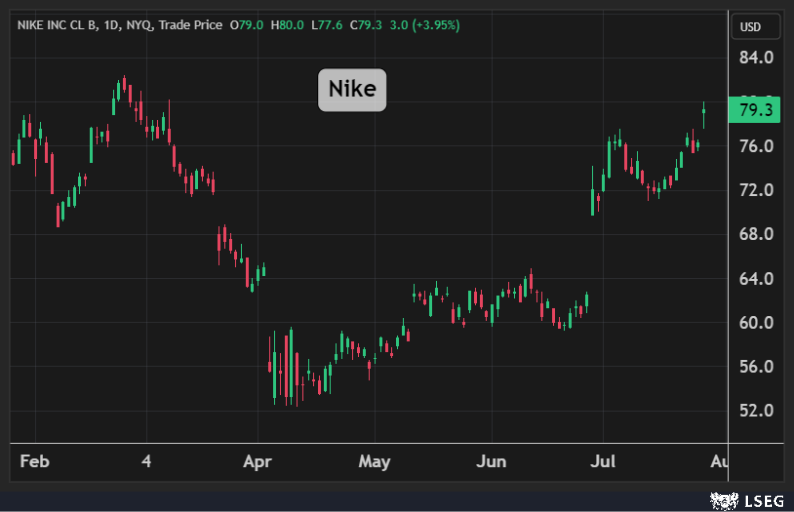Click the green 79.3 current price tag
The height and width of the screenshot is (512, 794).
754,111
